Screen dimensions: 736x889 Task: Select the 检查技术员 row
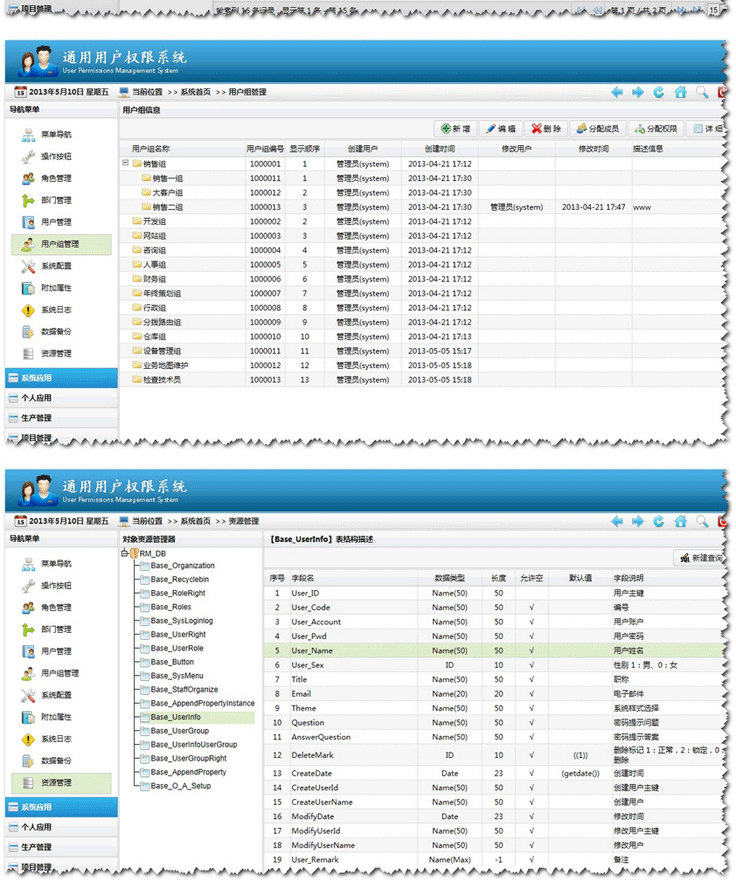tap(422, 380)
